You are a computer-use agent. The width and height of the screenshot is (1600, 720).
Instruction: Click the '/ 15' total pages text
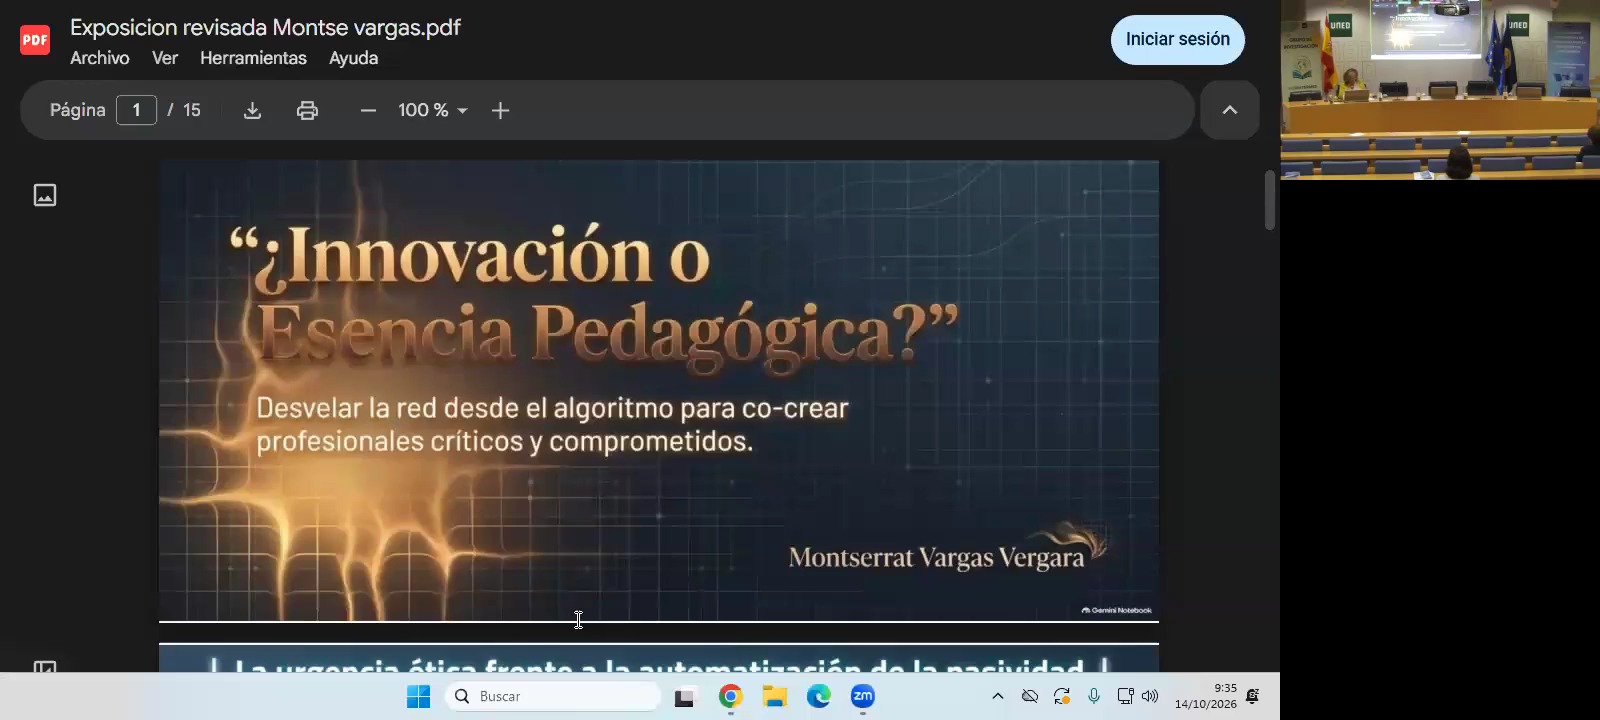(184, 110)
